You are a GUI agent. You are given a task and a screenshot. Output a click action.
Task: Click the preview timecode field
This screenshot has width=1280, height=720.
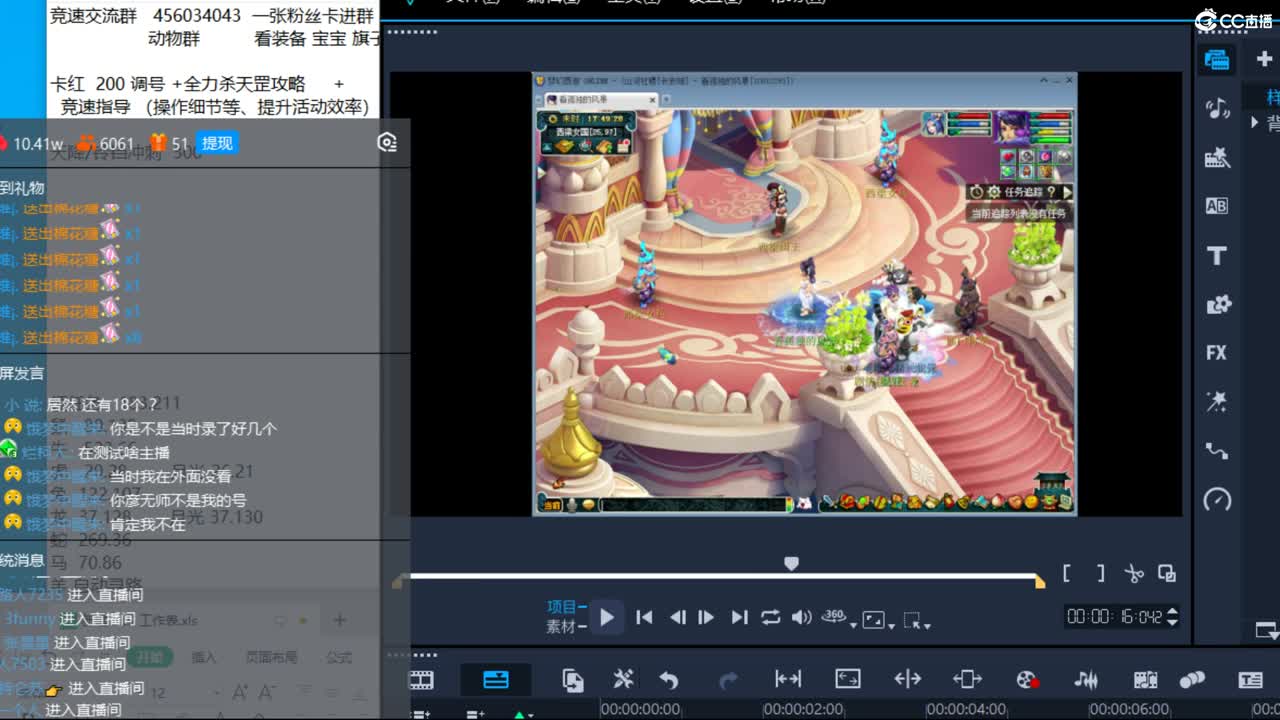pos(1115,617)
